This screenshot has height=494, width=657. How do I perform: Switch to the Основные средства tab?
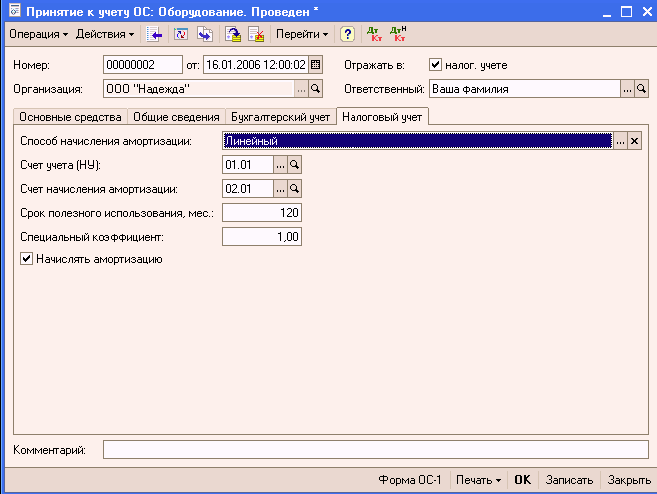(70, 117)
